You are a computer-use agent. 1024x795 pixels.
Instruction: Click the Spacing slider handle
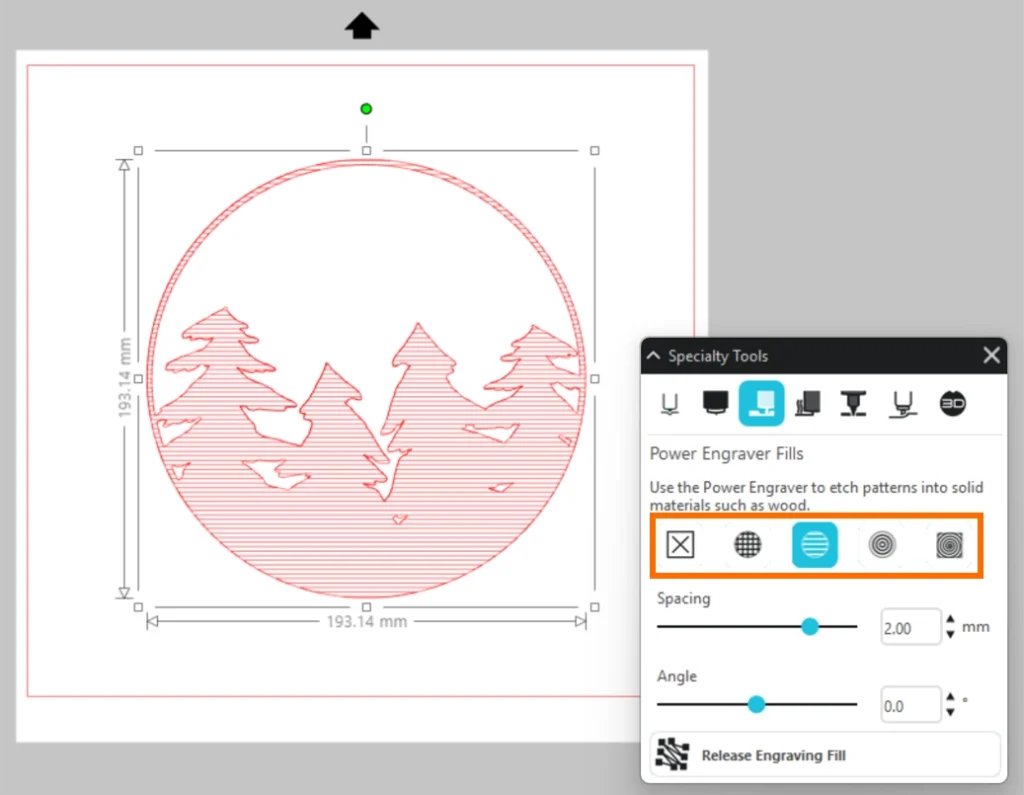pyautogui.click(x=810, y=626)
